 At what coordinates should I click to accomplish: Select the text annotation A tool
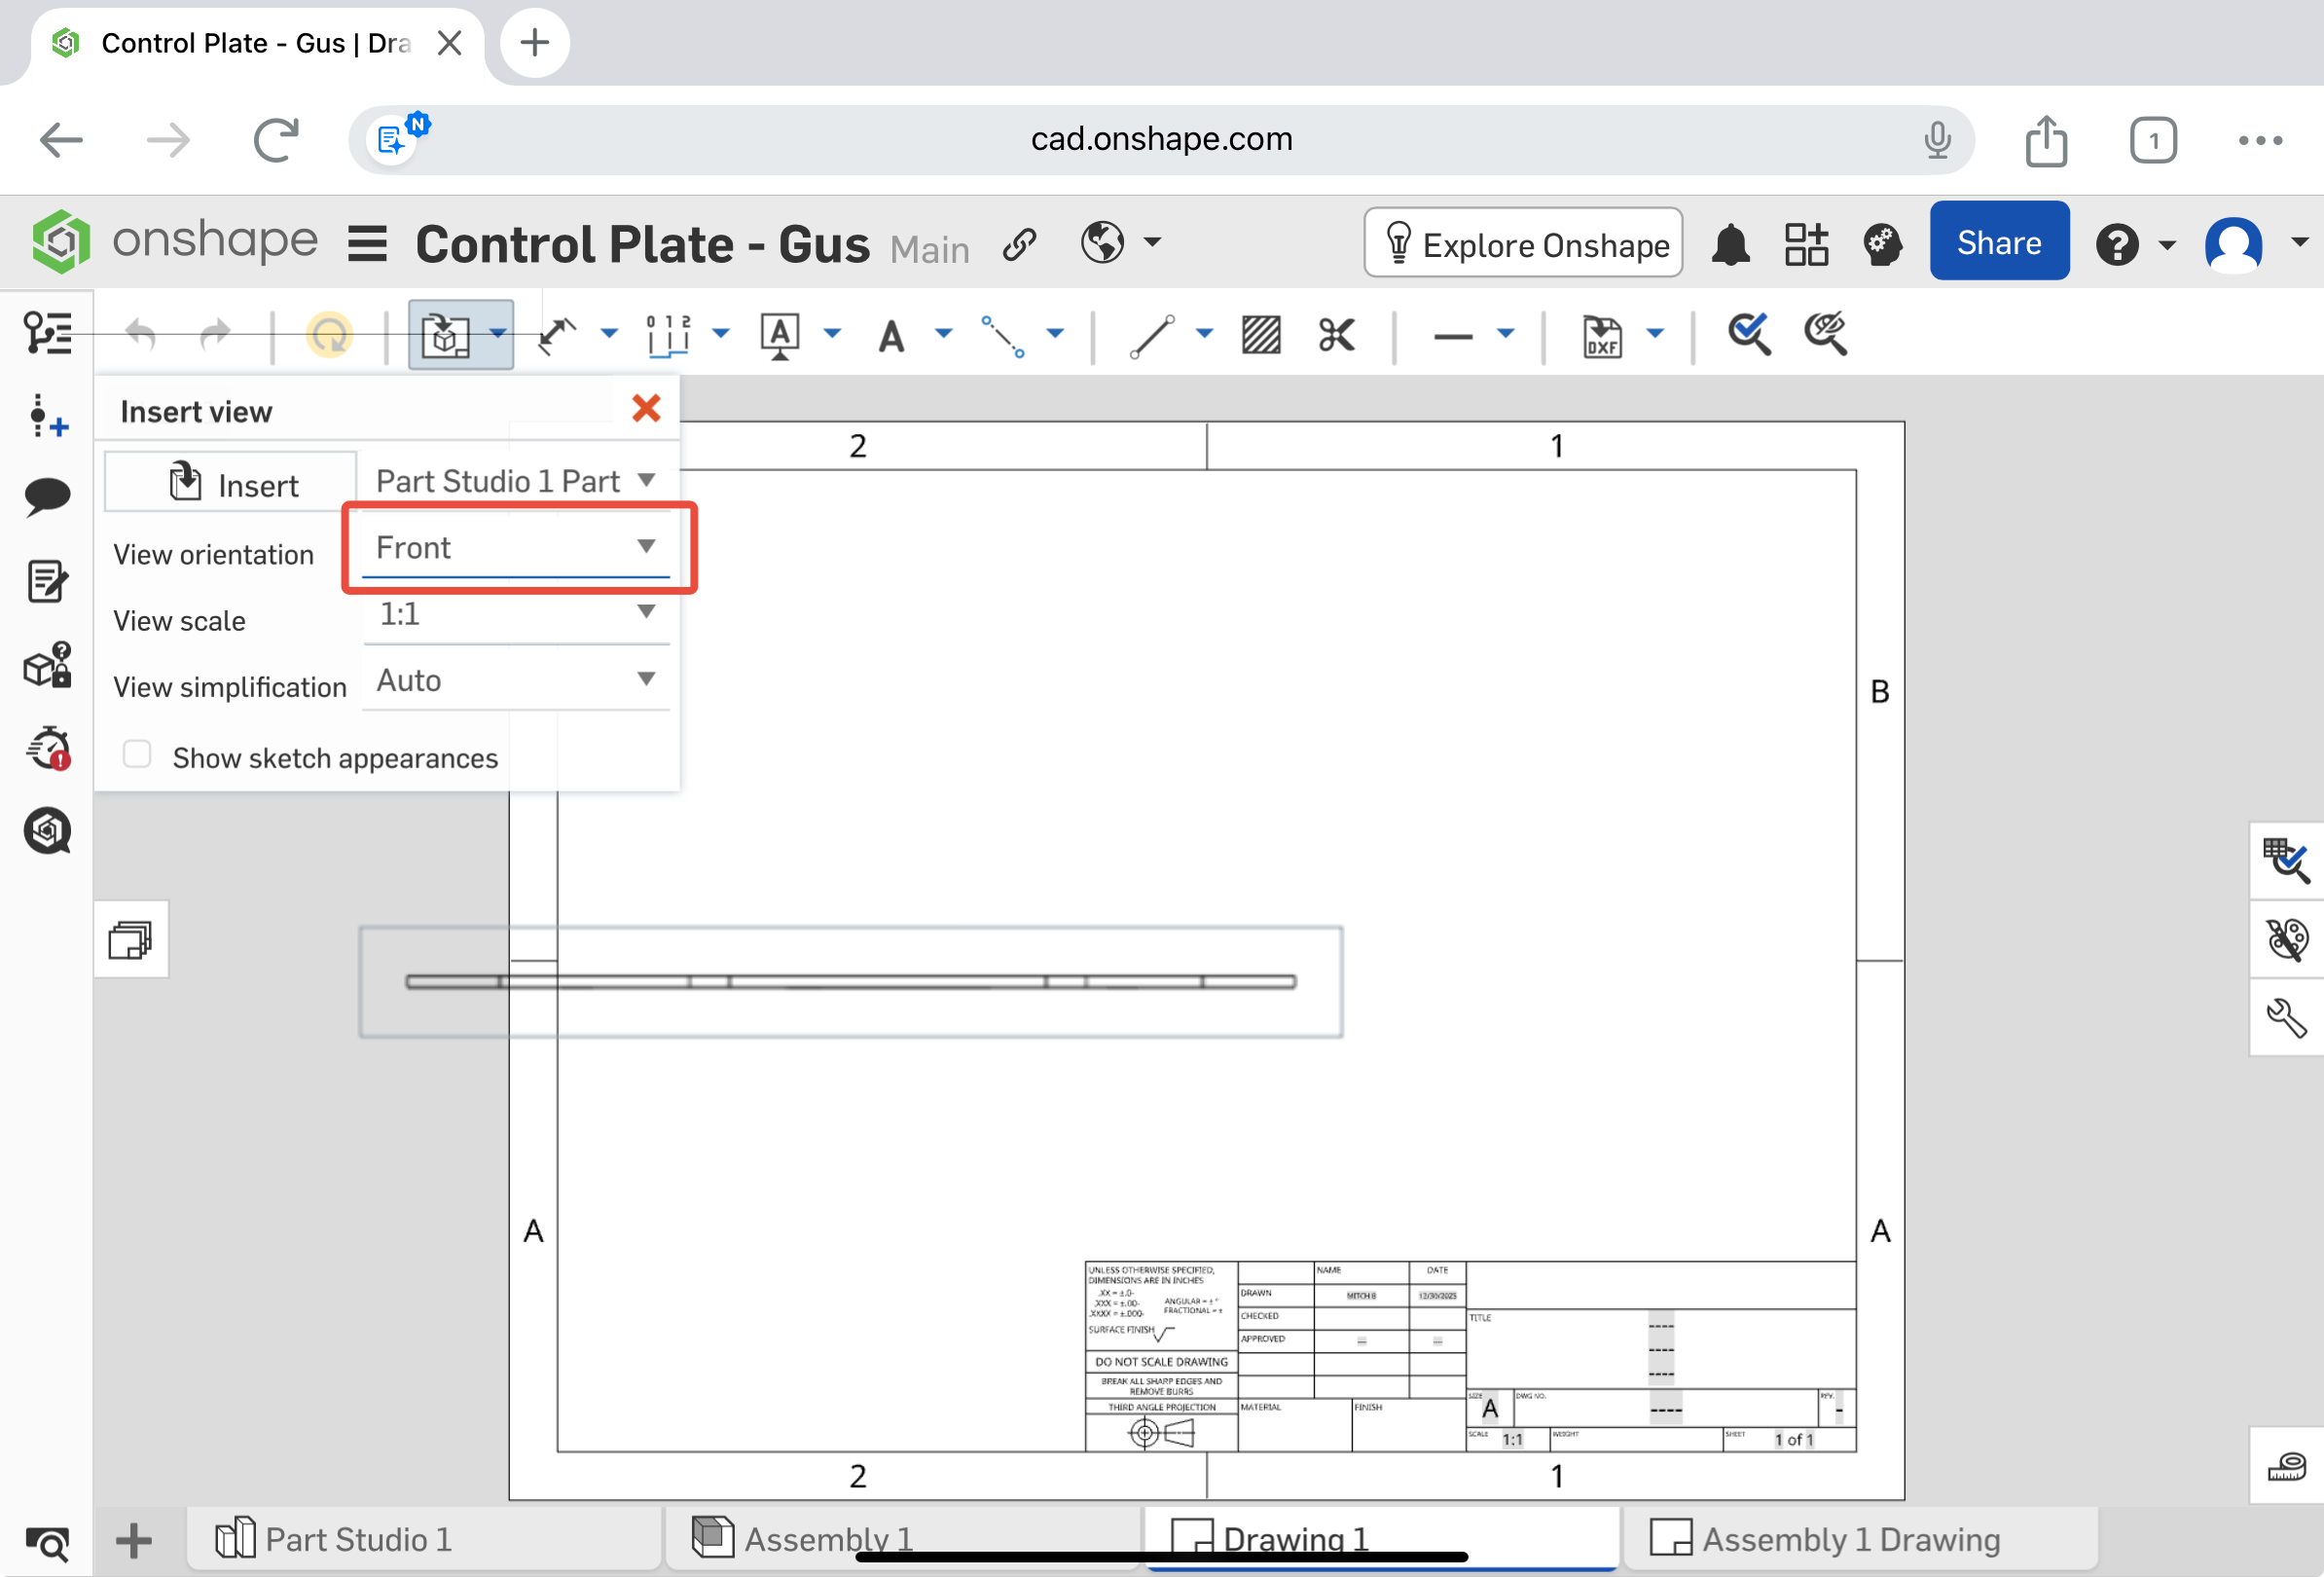[x=891, y=335]
